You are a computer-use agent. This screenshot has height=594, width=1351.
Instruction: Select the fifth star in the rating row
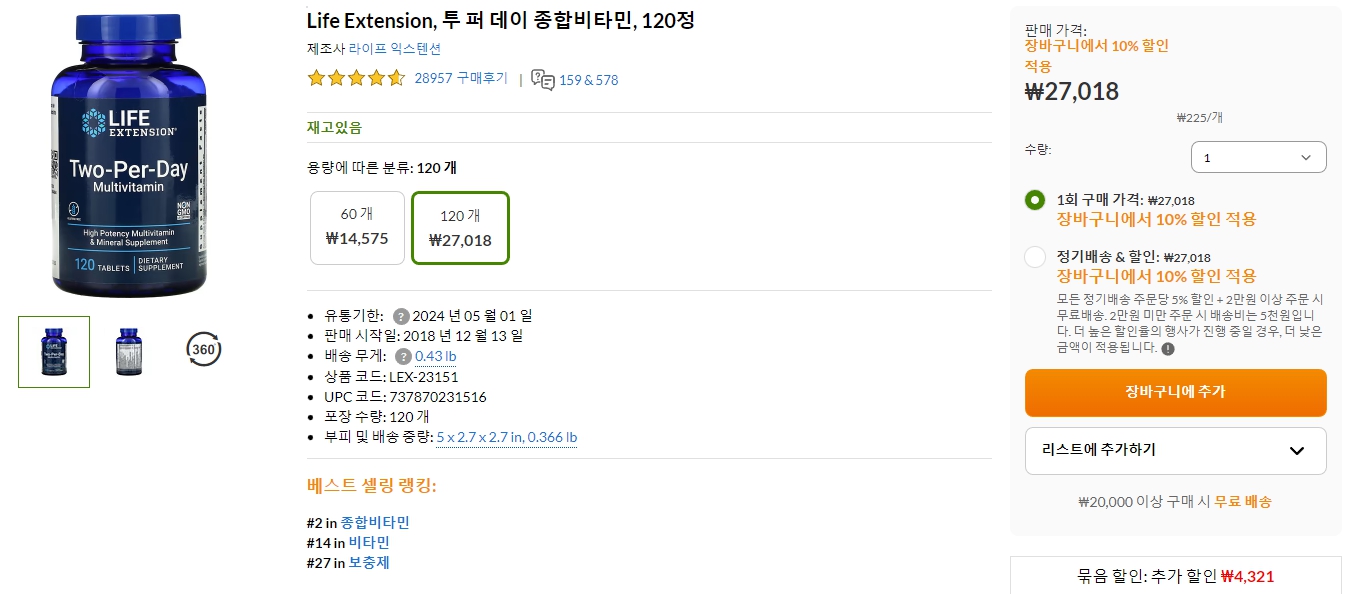click(396, 76)
